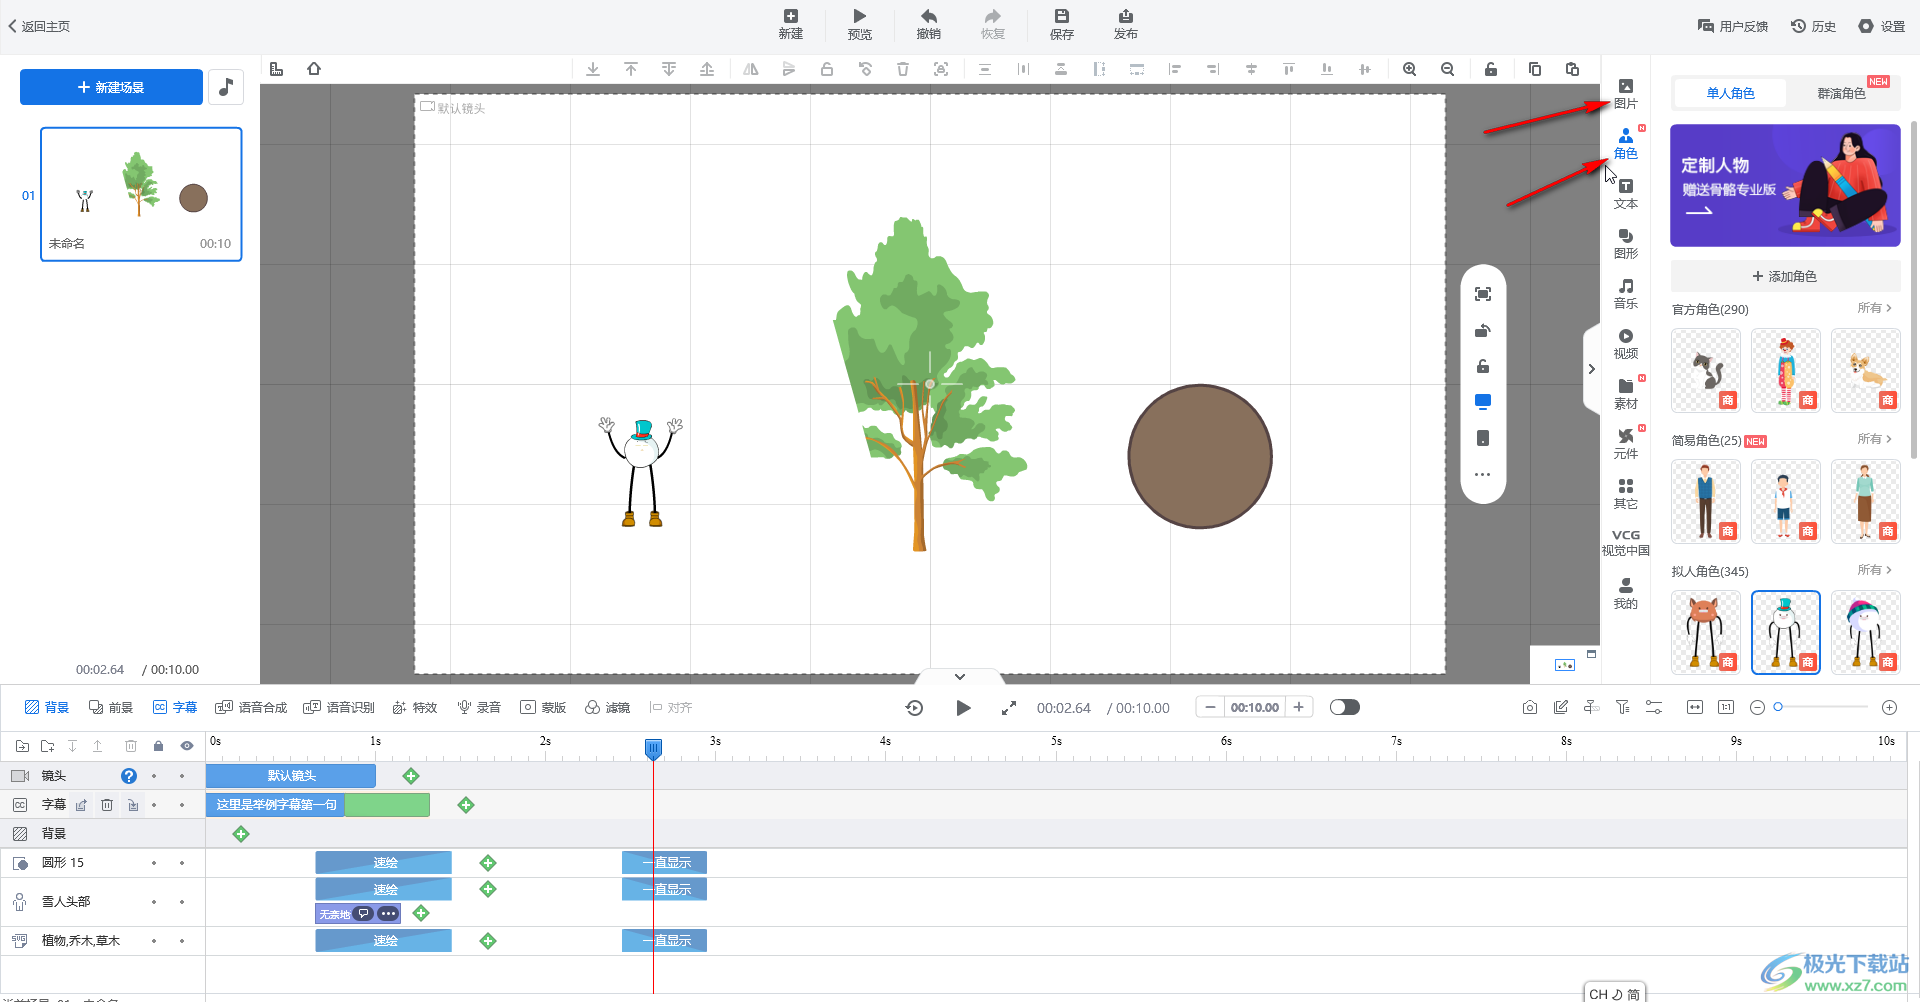
Task: Expand 所有 for 官方角色
Action: pos(1874,308)
